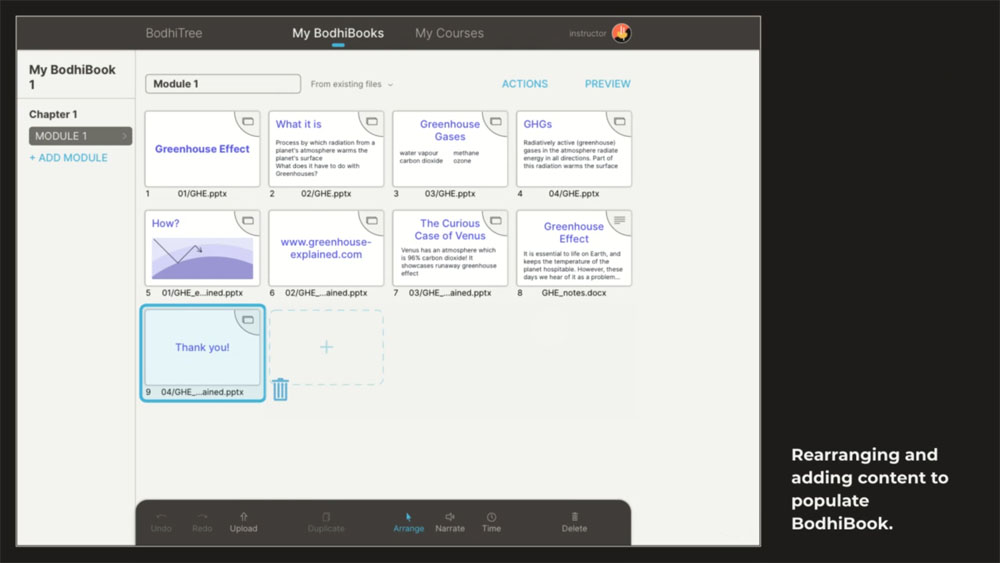
Task: Click the Module 1 name field
Action: pos(223,84)
